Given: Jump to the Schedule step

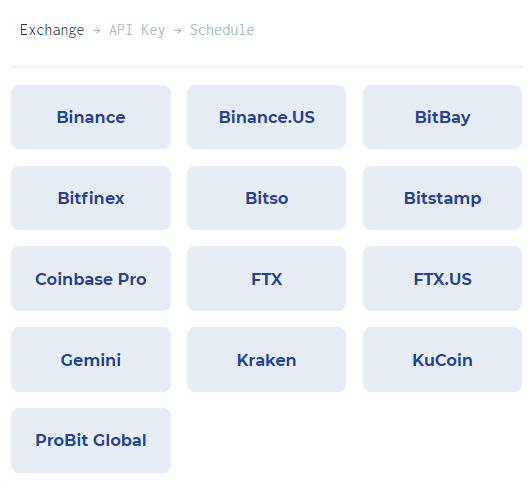Looking at the screenshot, I should coord(222,30).
